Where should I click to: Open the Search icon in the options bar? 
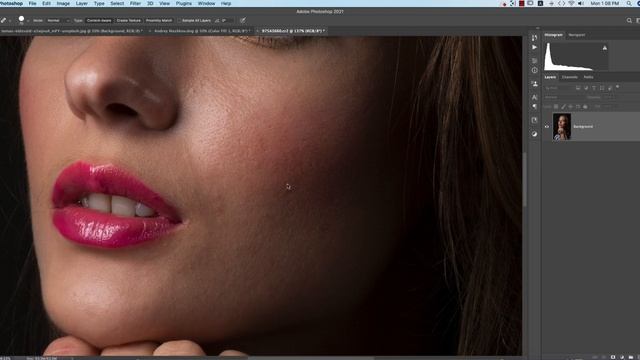[629, 20]
